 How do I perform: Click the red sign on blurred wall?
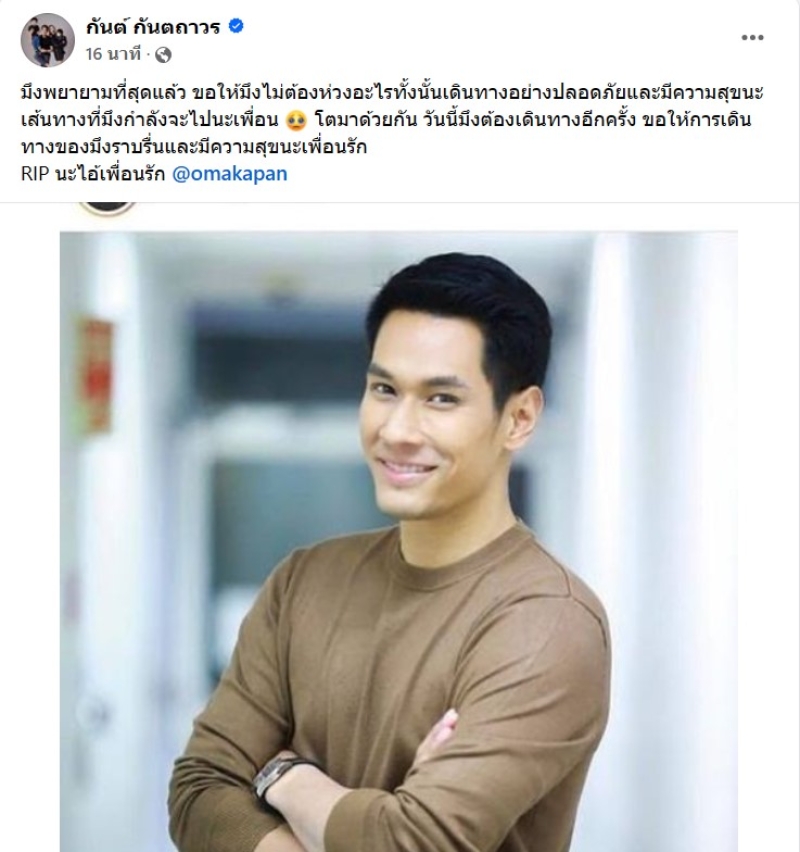[96, 376]
